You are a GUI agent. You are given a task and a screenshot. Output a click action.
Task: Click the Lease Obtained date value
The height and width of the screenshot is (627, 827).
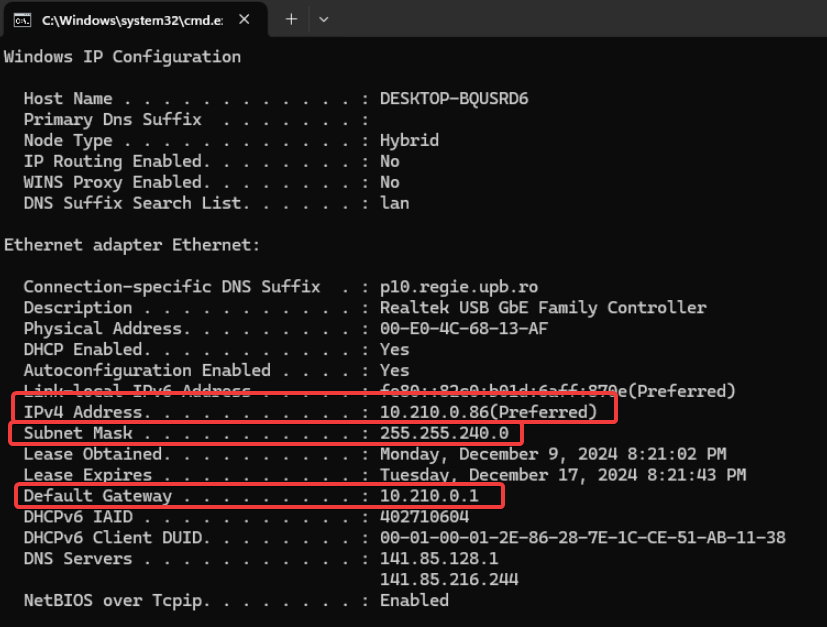click(553, 454)
